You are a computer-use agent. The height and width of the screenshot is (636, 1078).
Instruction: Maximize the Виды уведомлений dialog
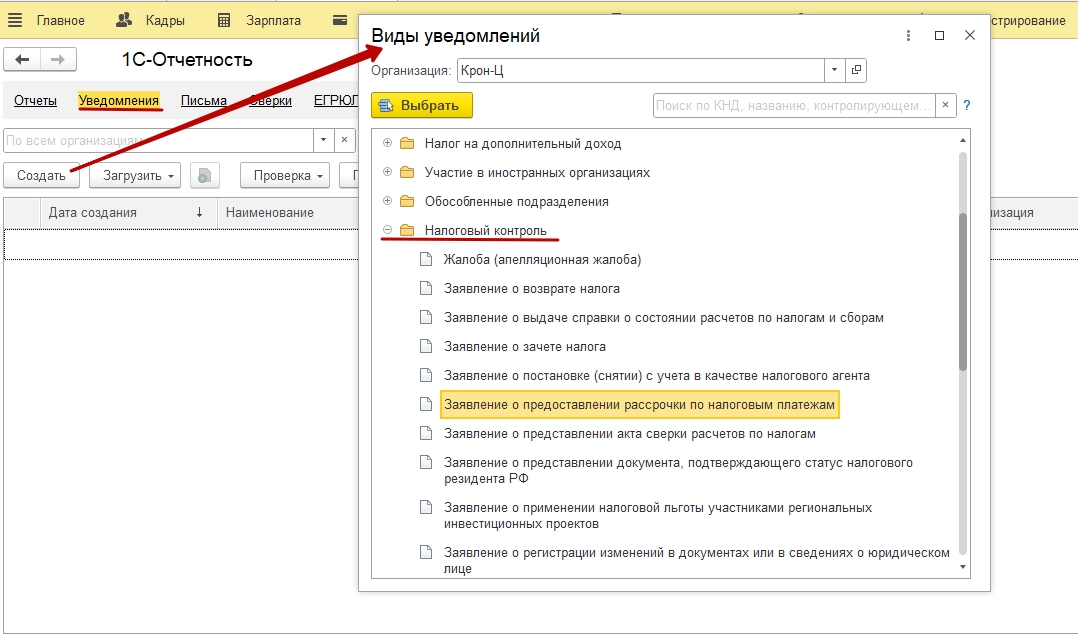click(939, 36)
